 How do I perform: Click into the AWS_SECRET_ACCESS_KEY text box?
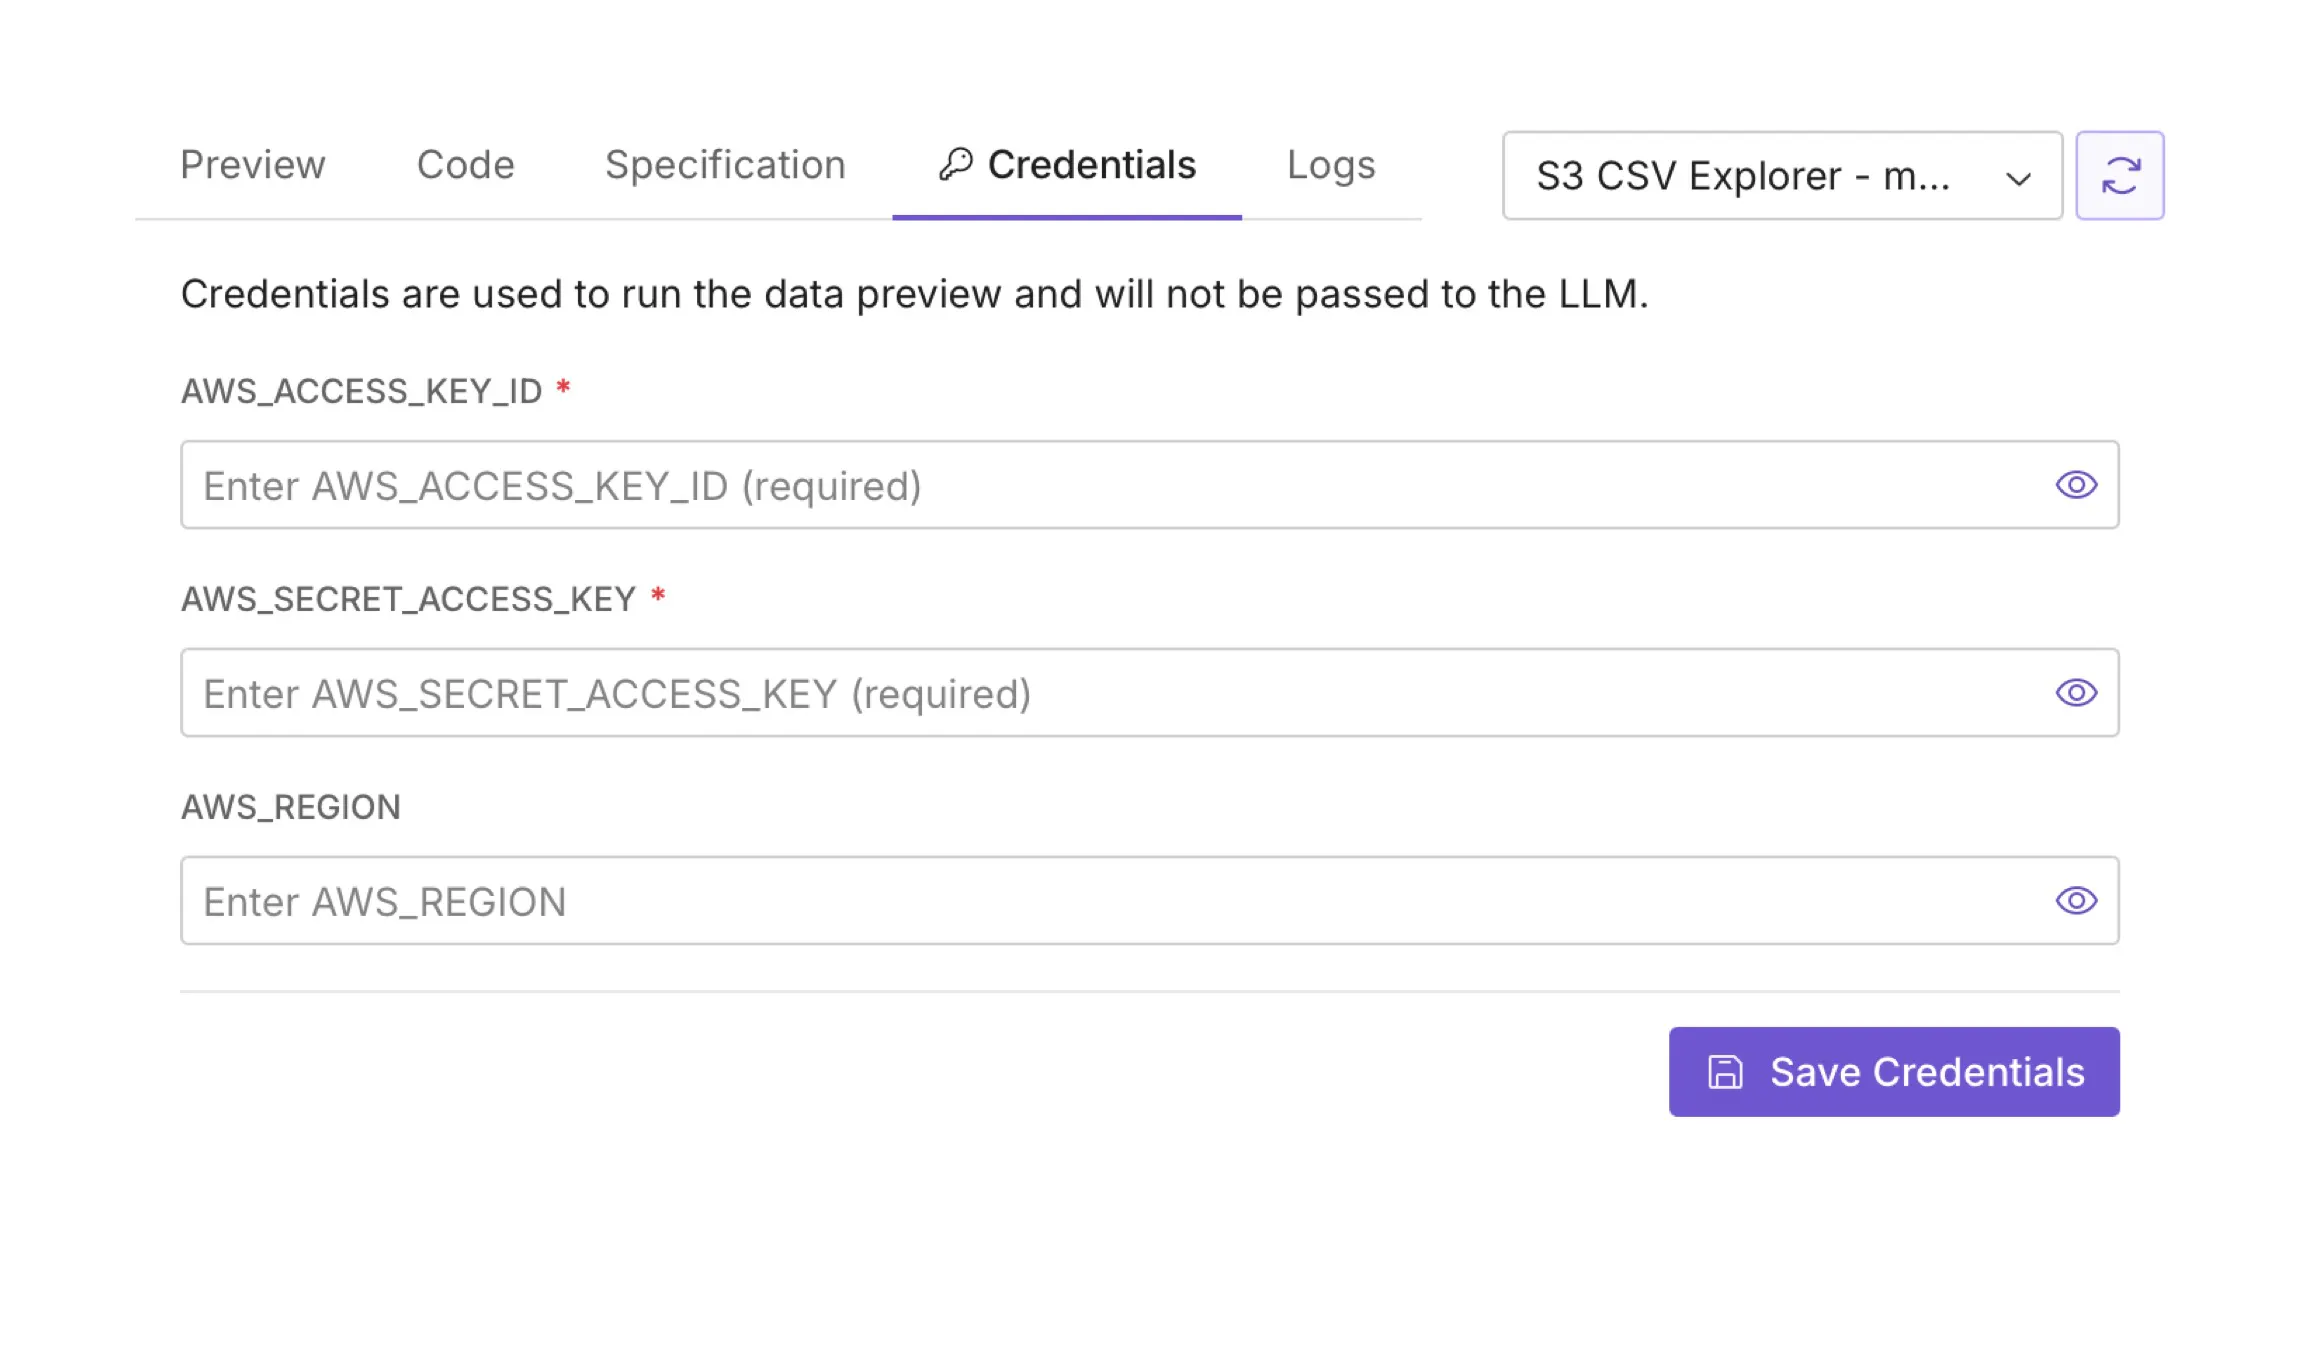click(1100, 693)
